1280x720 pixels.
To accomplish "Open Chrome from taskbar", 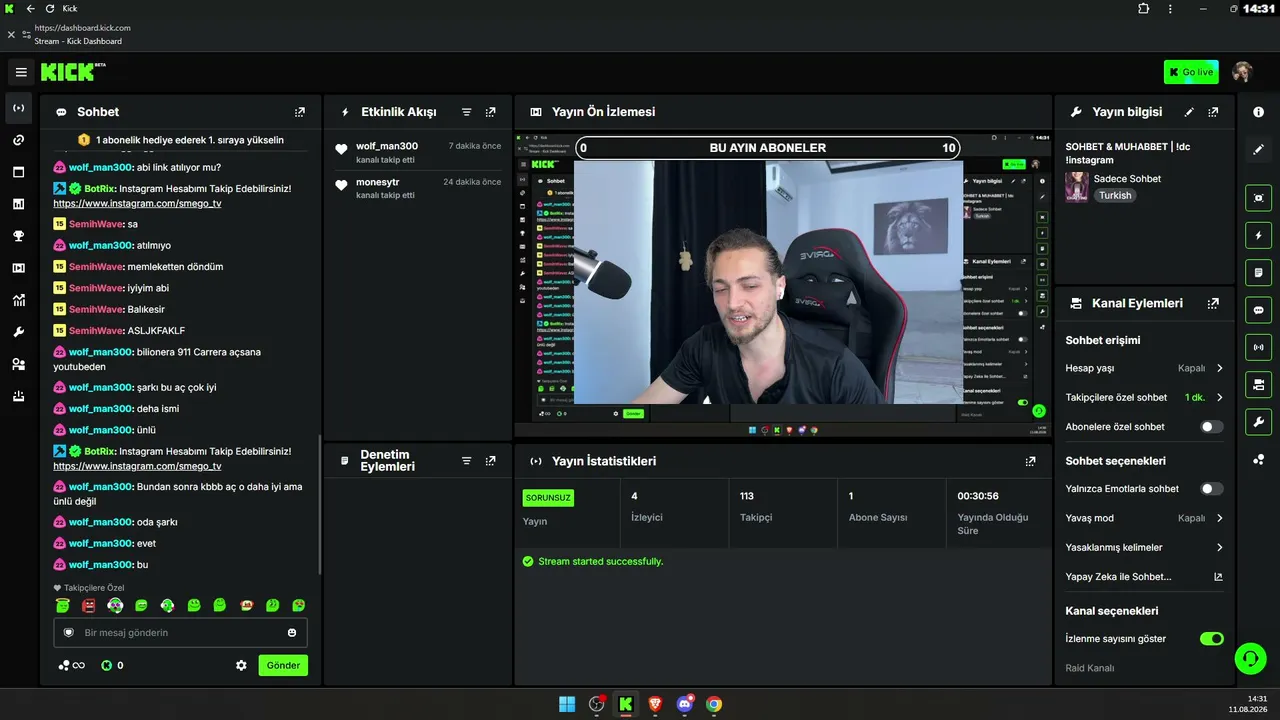I will click(713, 704).
